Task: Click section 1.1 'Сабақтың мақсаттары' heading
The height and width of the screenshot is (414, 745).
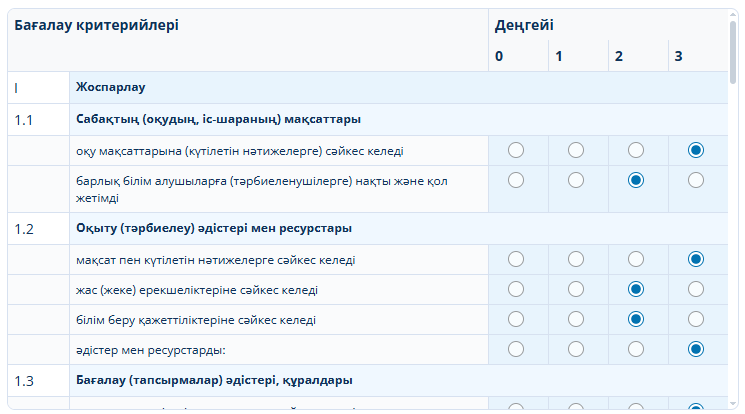Action: point(218,119)
